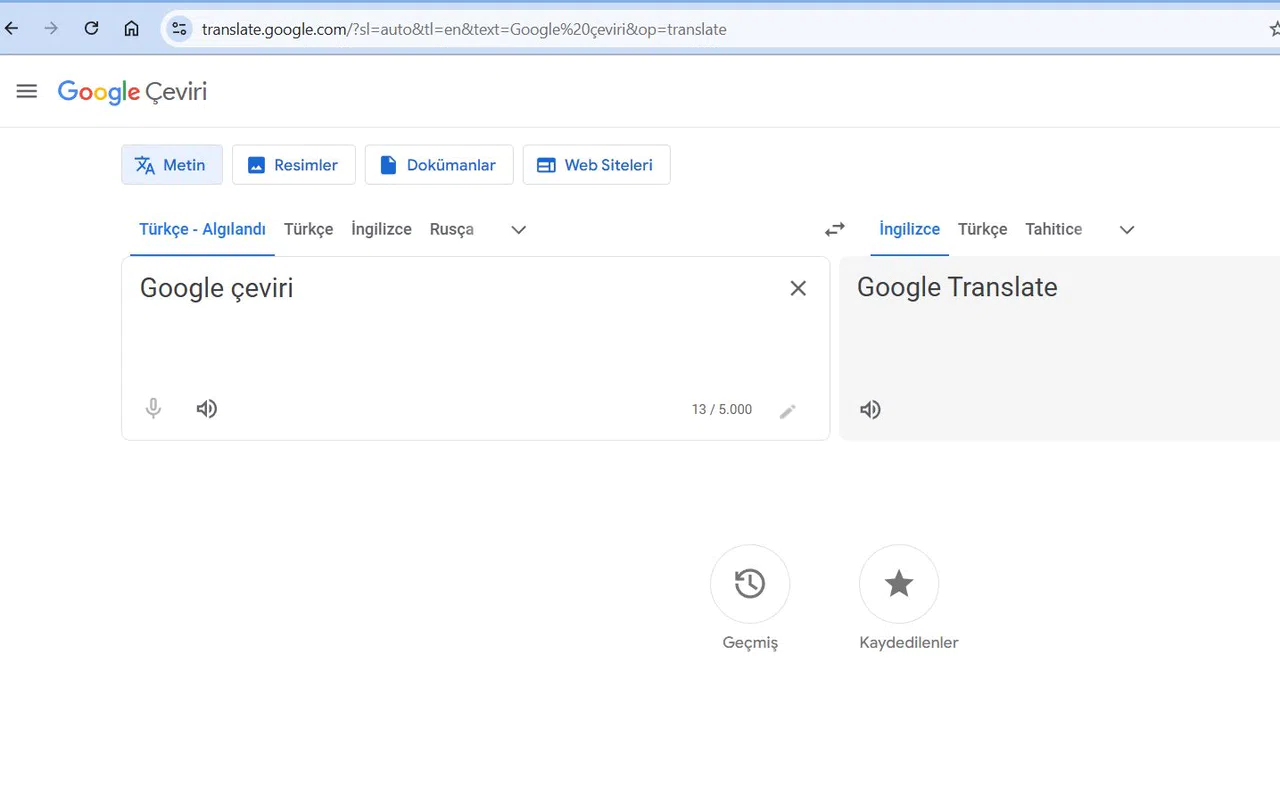This screenshot has height=787, width=1280.
Task: Select Türkçe - Algılandı source tab
Action: pyautogui.click(x=202, y=229)
